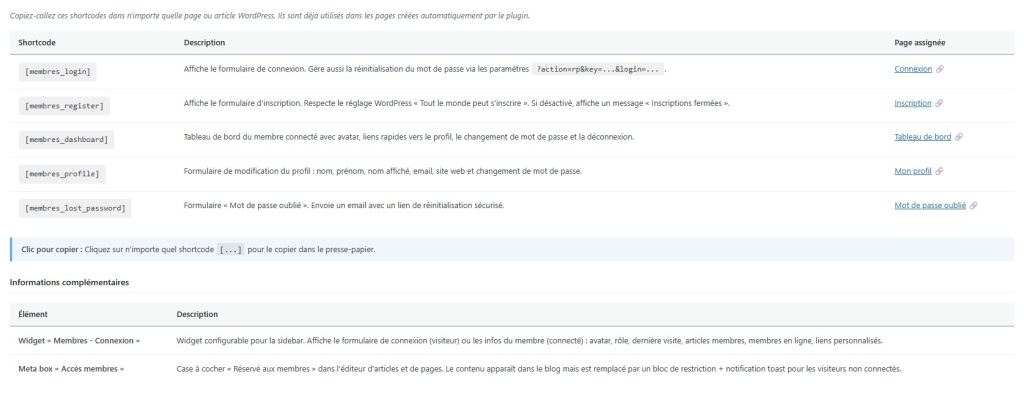1024x396 pixels.
Task: Click the link icon beside Inscription
Action: [939, 103]
